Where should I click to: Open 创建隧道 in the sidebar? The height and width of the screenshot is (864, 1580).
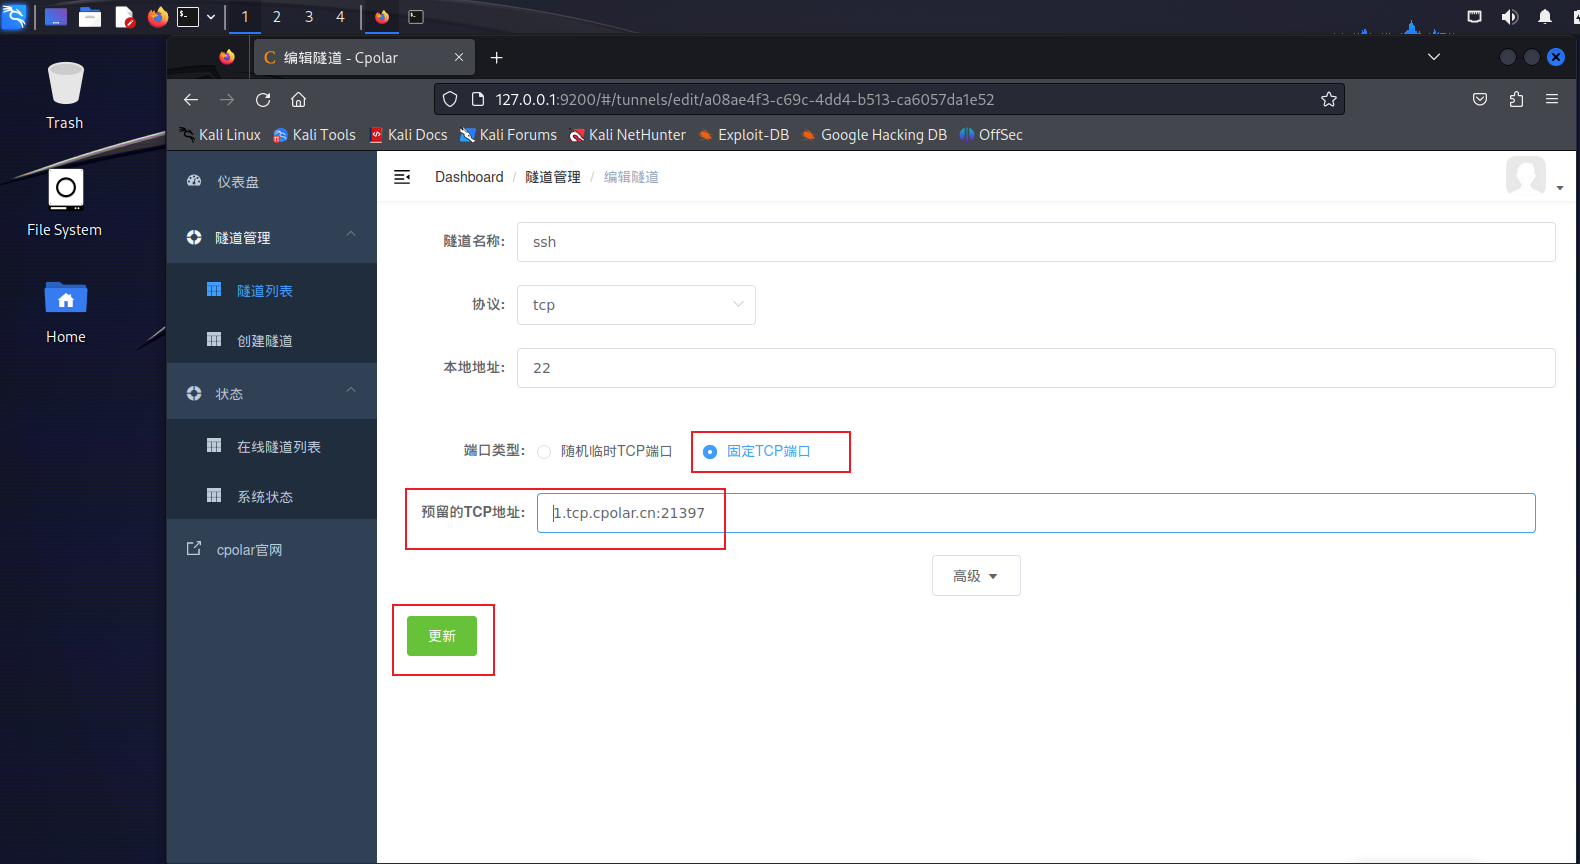click(x=272, y=341)
